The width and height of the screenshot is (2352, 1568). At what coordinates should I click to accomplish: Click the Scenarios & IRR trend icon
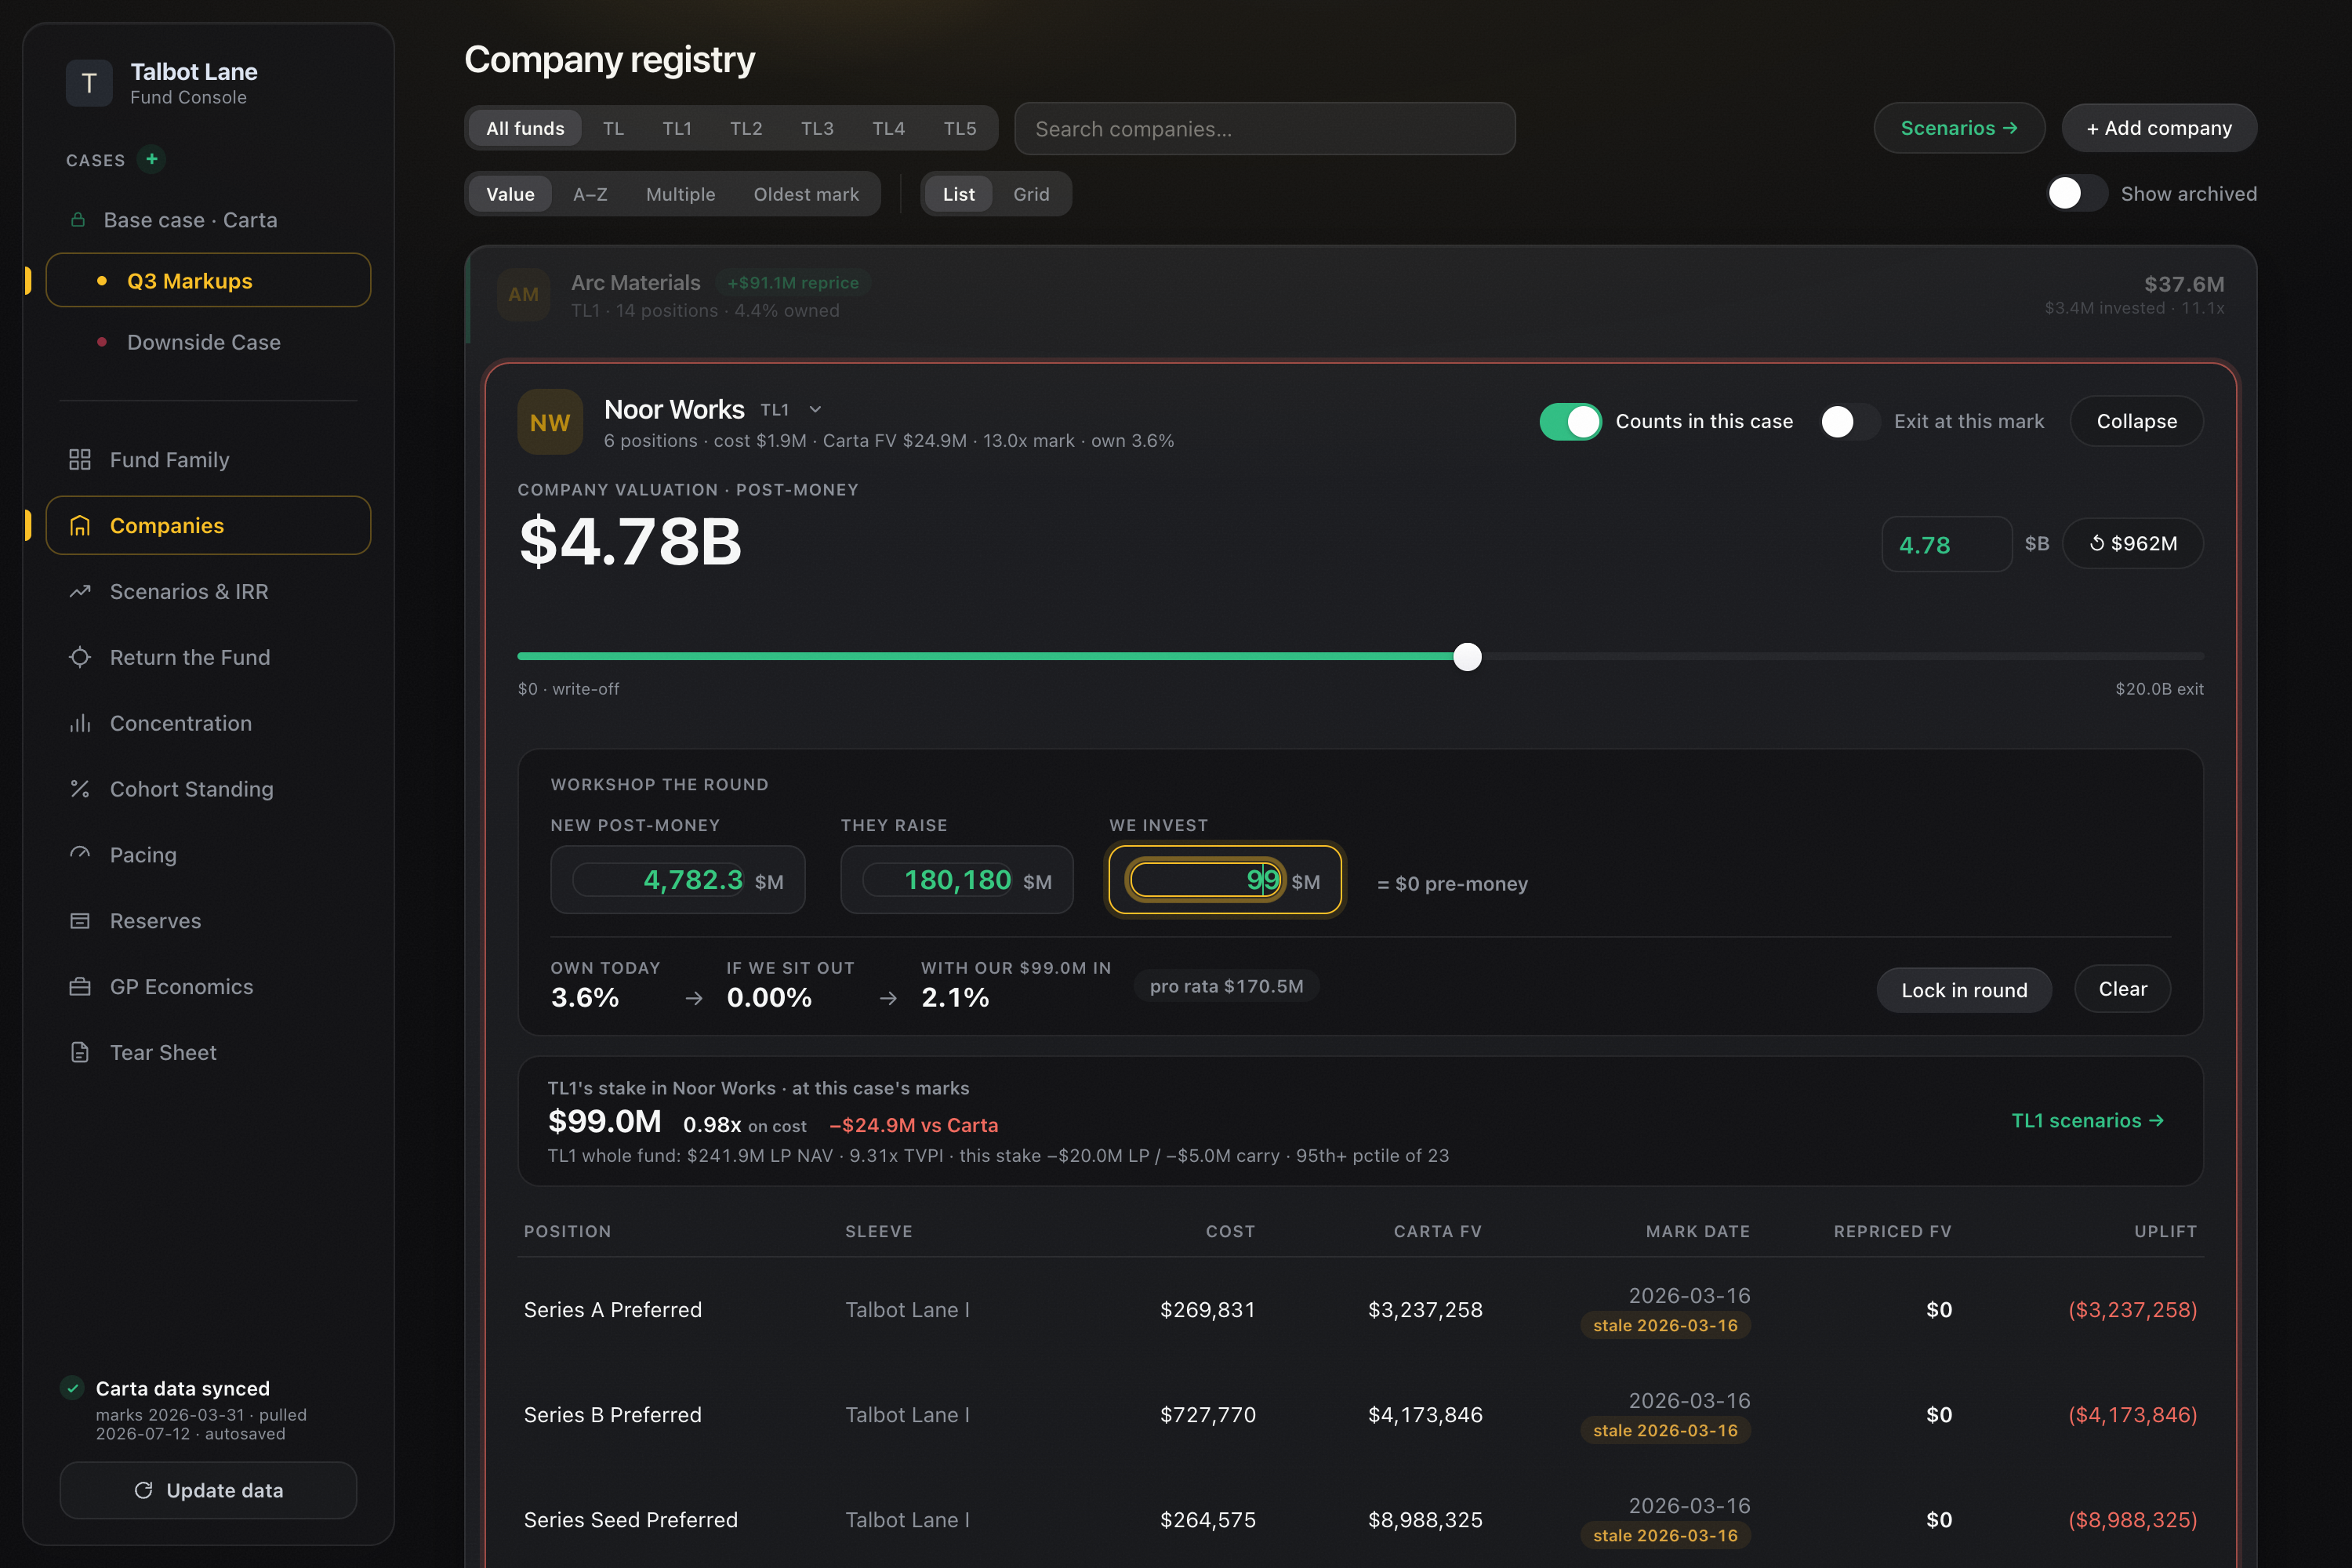tap(80, 591)
